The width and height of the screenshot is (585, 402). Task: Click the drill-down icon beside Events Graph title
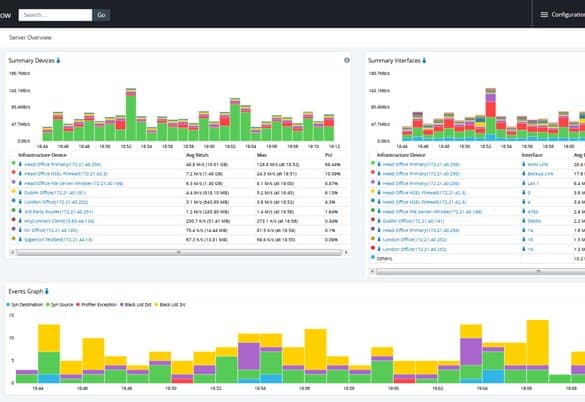[x=47, y=291]
